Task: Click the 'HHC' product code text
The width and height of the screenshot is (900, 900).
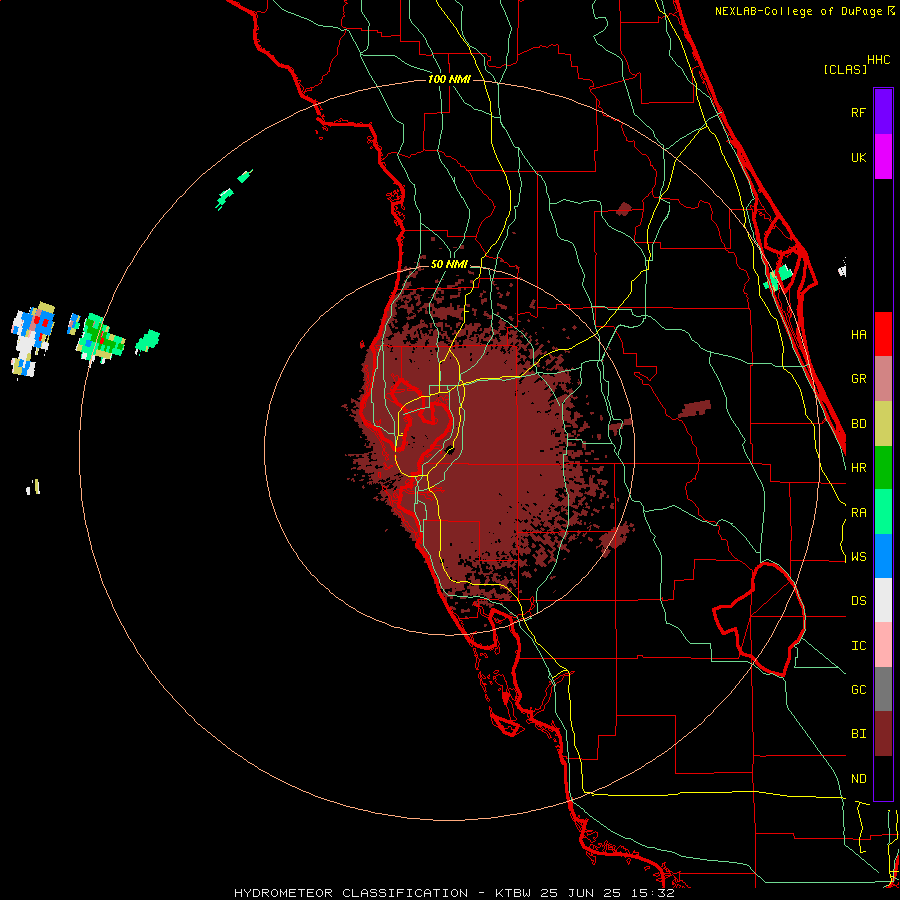Action: 878,60
